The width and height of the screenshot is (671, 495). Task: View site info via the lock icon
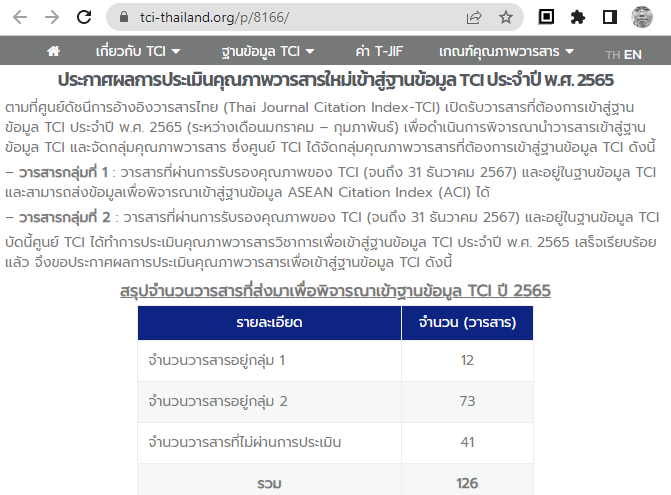tap(124, 17)
